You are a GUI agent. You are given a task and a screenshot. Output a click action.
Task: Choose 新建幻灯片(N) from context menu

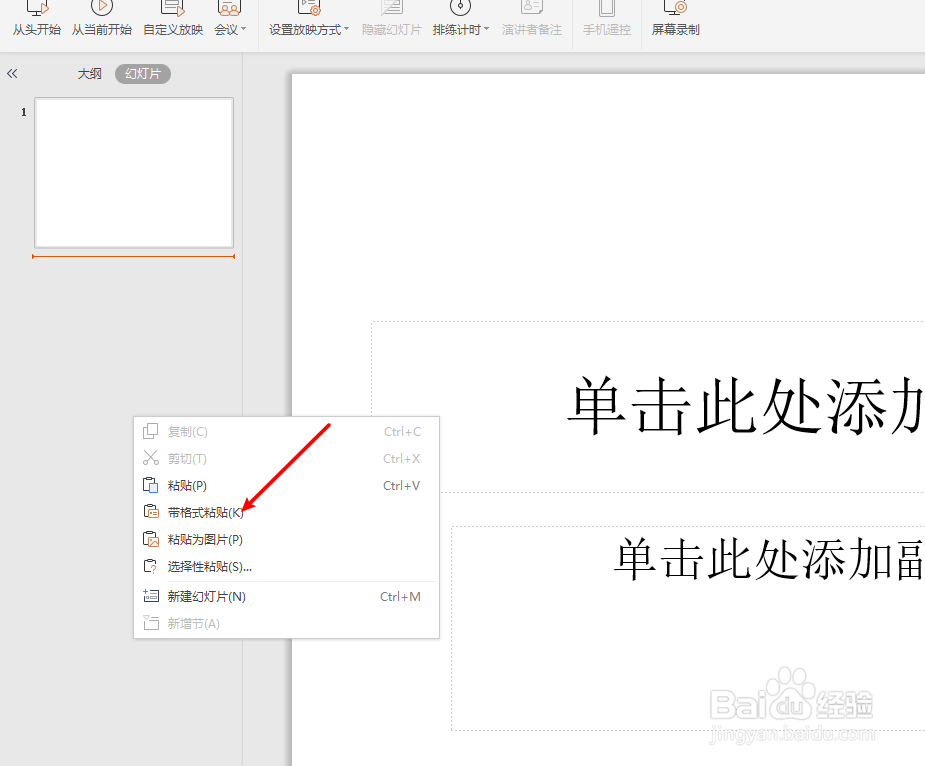[x=286, y=597]
